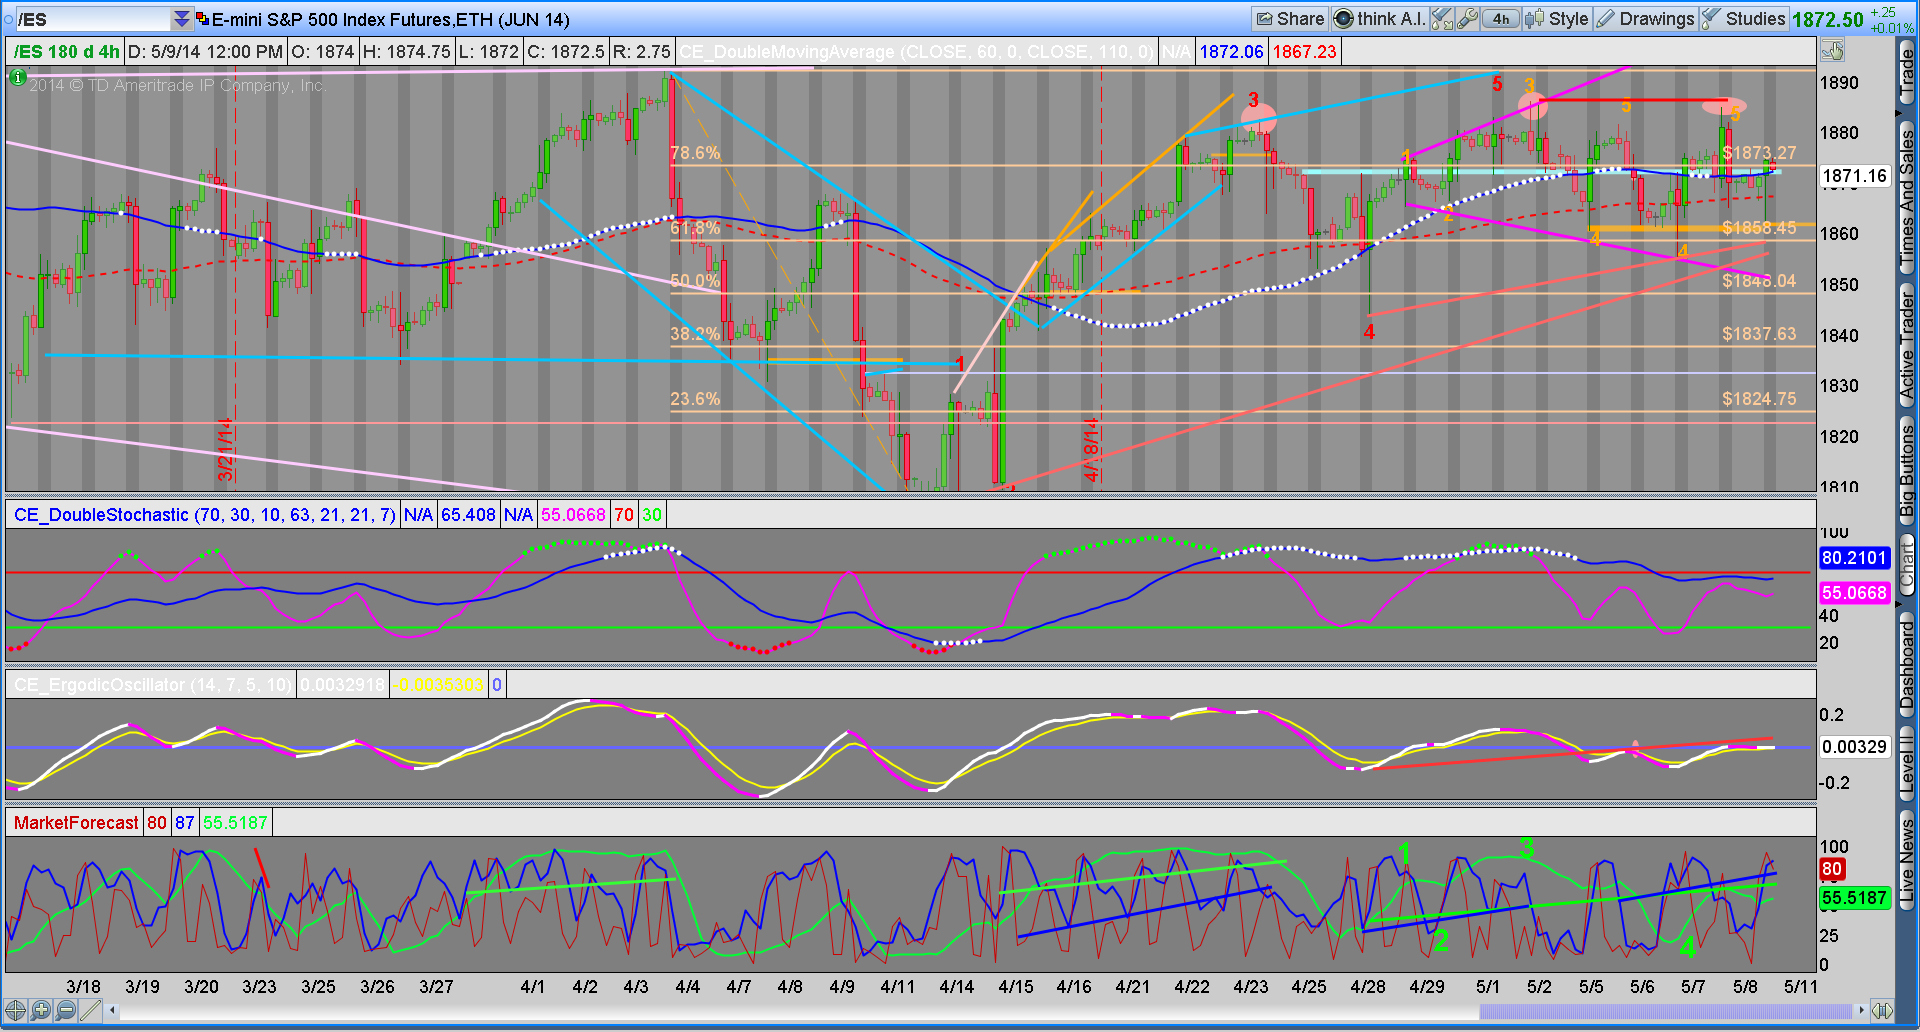The image size is (1920, 1032).
Task: Select the pan crosshair tool
Action: [x=16, y=1010]
